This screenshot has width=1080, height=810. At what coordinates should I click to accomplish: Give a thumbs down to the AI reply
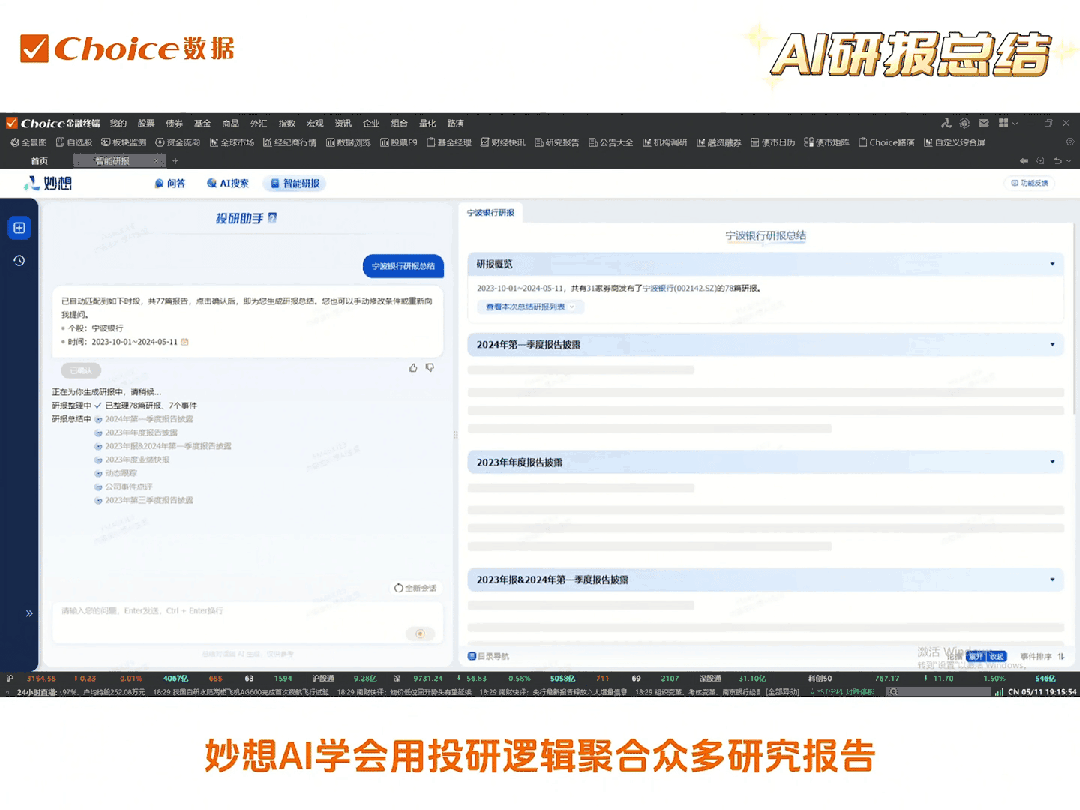[x=430, y=368]
